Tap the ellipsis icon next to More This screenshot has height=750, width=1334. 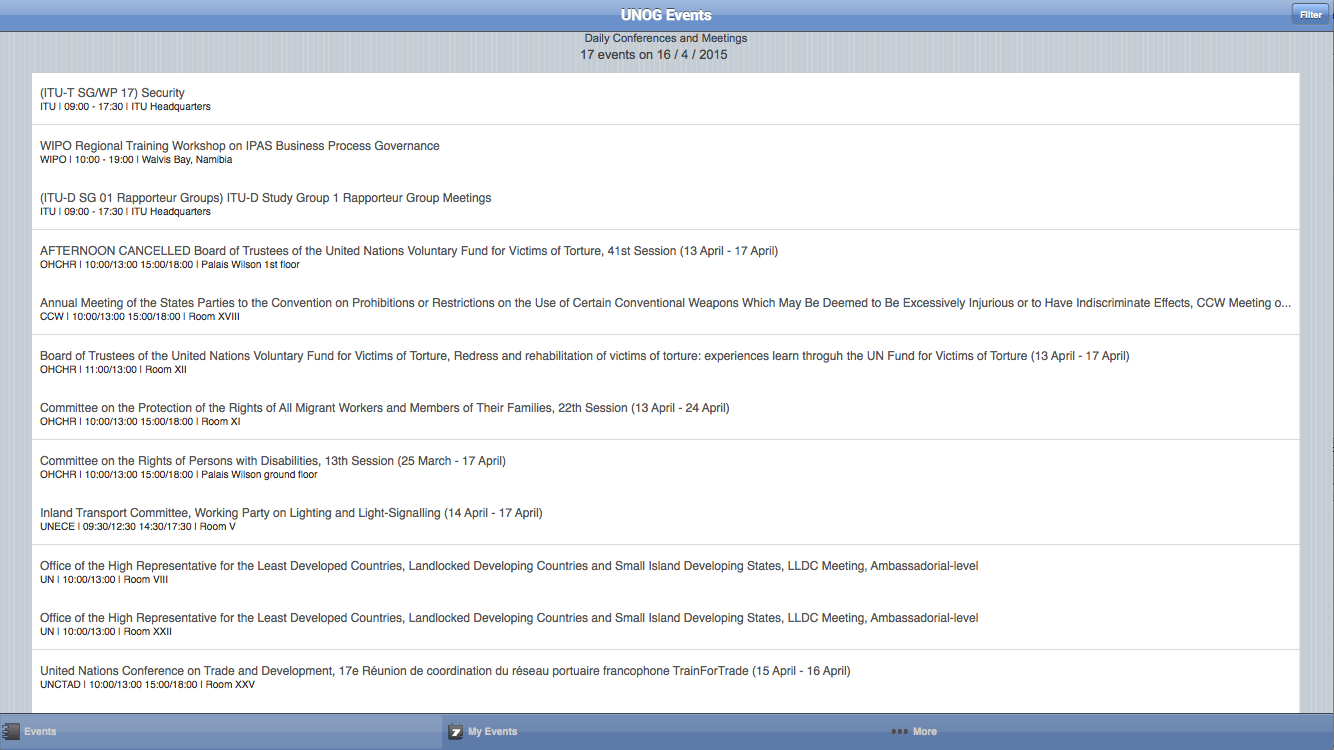(900, 731)
